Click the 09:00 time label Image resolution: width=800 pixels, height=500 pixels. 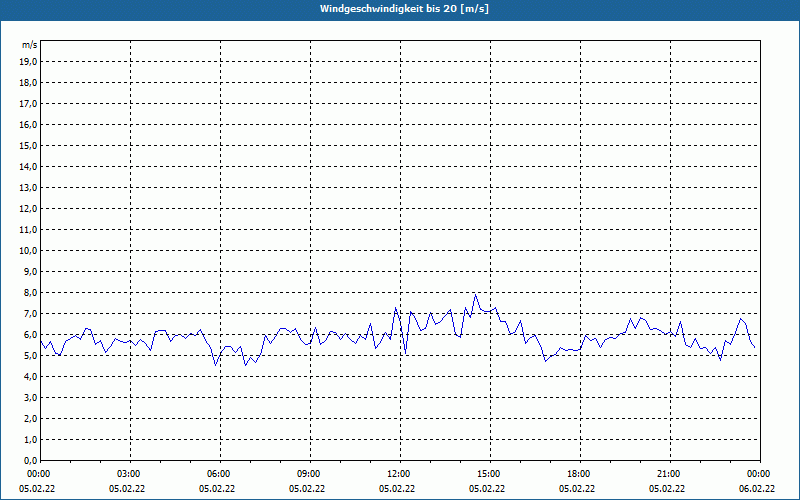point(309,474)
